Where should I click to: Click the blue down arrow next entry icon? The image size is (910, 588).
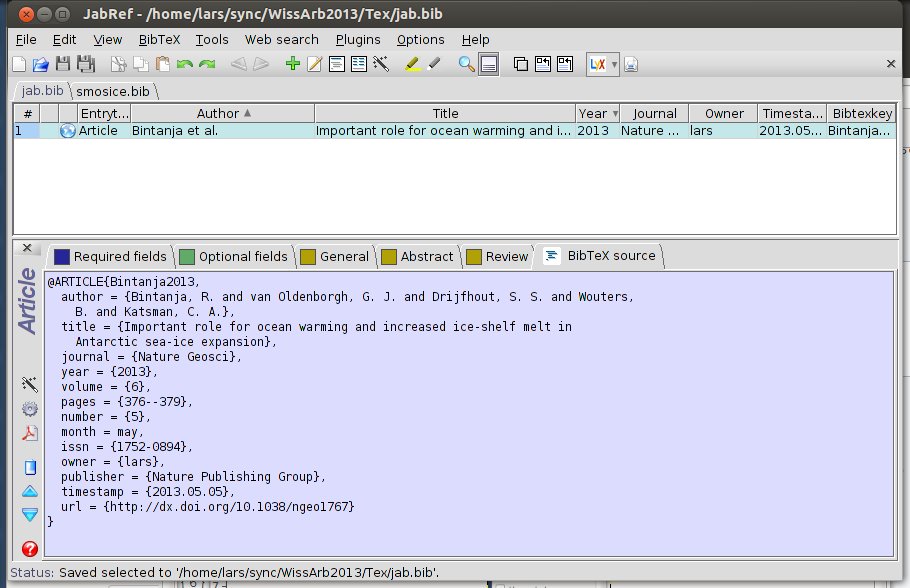[x=30, y=515]
